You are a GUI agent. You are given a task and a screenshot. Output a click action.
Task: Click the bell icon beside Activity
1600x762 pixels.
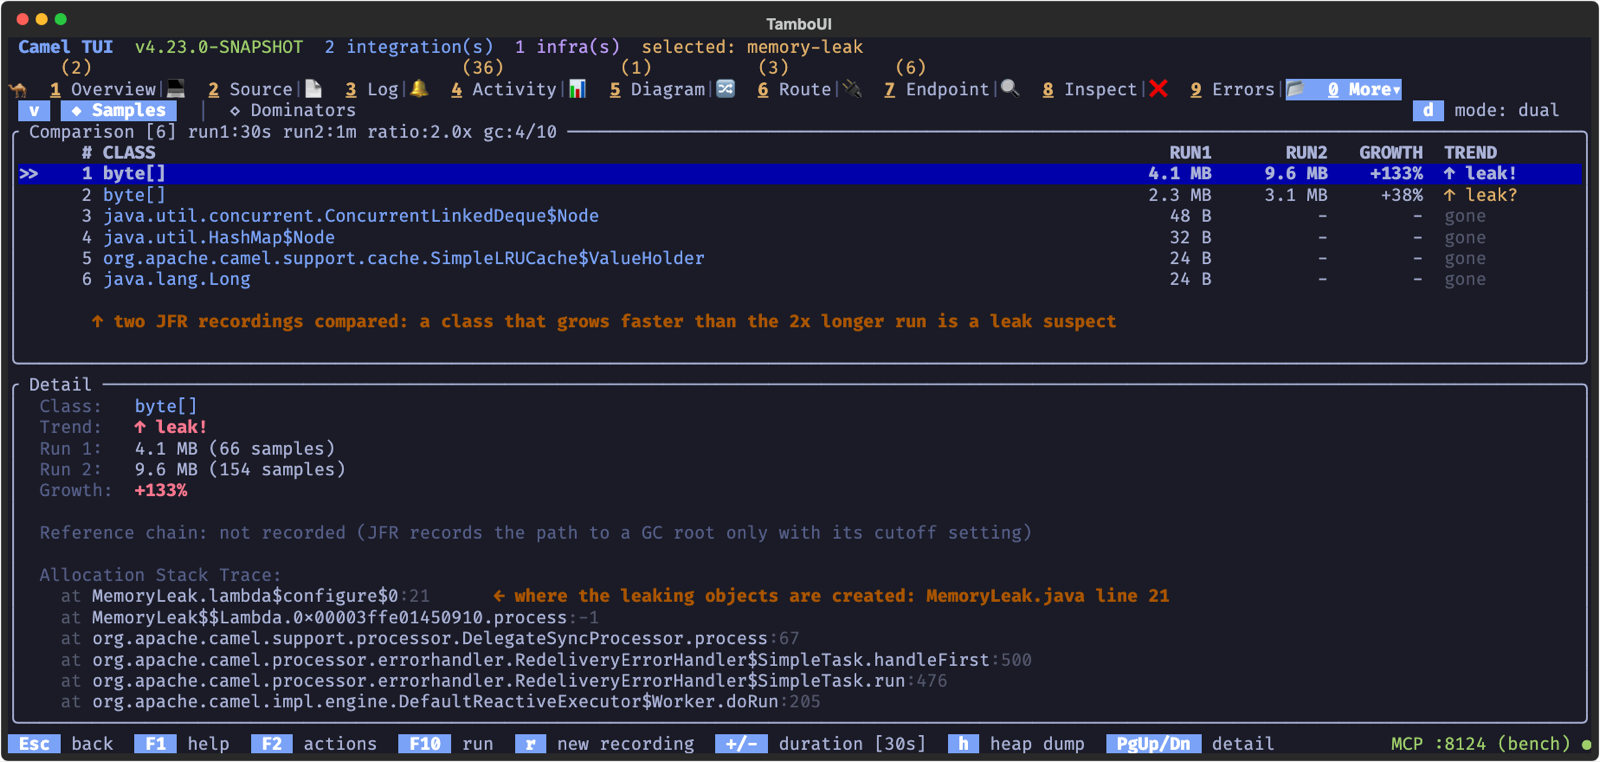[419, 89]
